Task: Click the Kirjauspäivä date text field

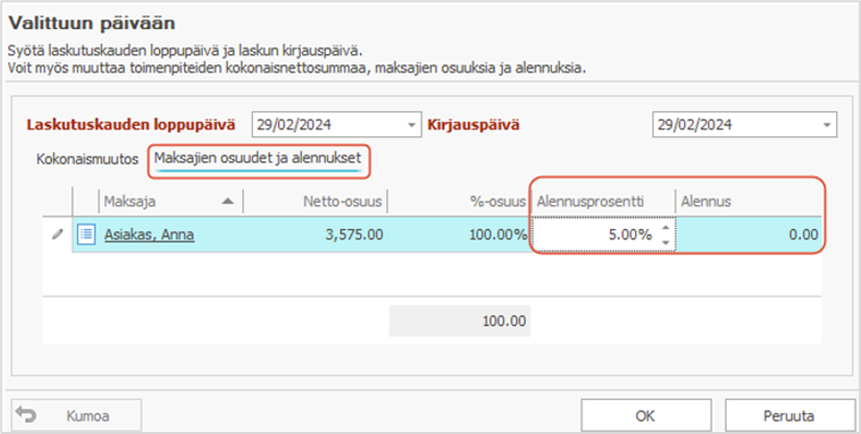Action: pos(734,125)
